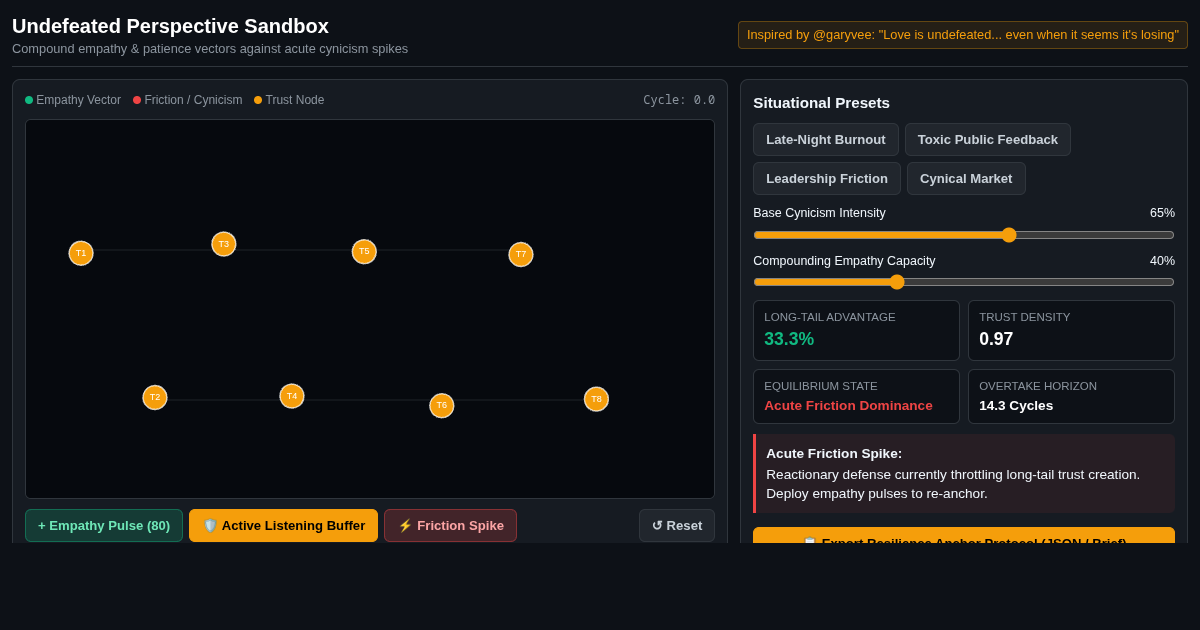Apply the Late-Night Burnout preset
Viewport: 1200px width, 630px height.
point(826,140)
